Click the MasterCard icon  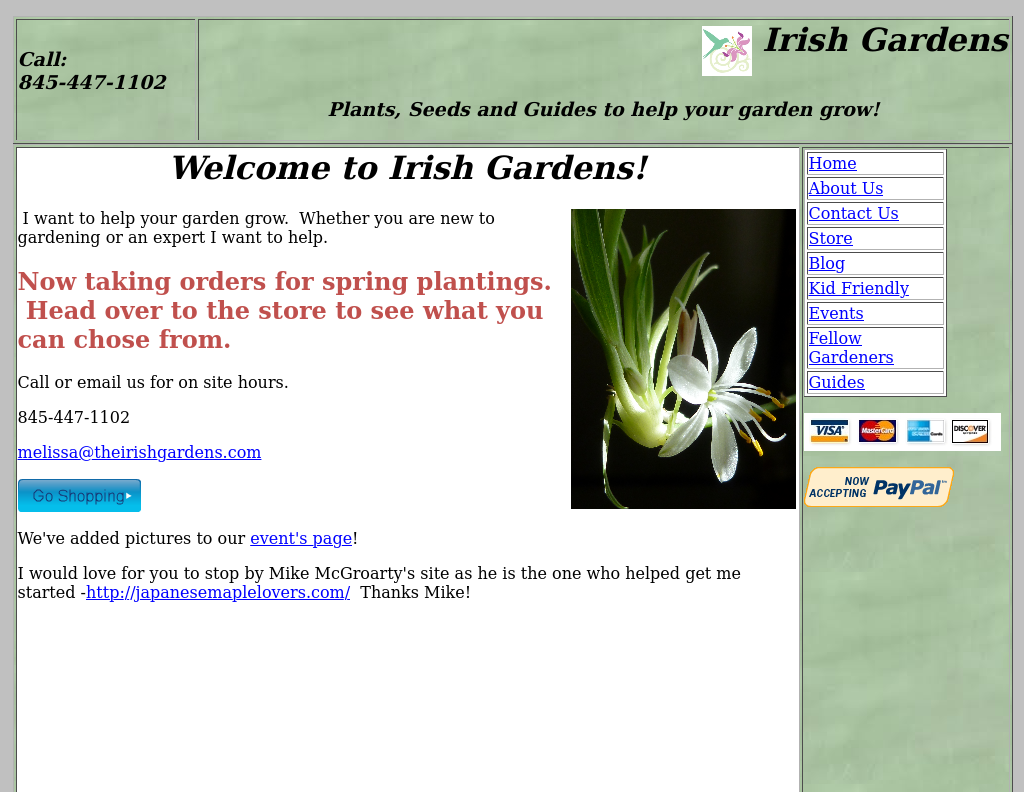[x=877, y=431]
